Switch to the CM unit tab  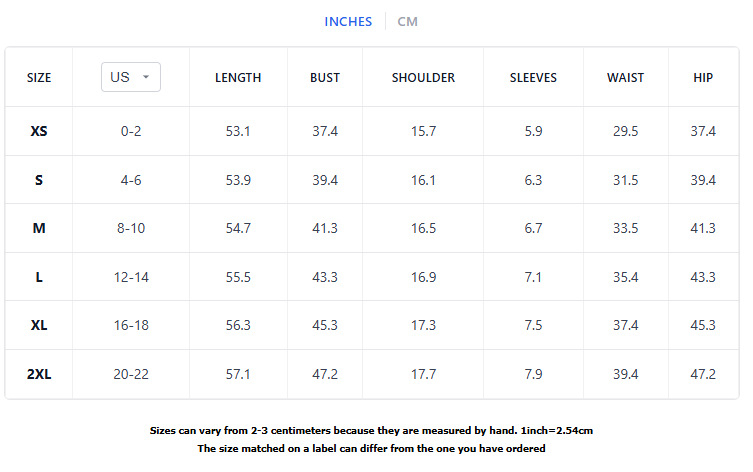[407, 22]
